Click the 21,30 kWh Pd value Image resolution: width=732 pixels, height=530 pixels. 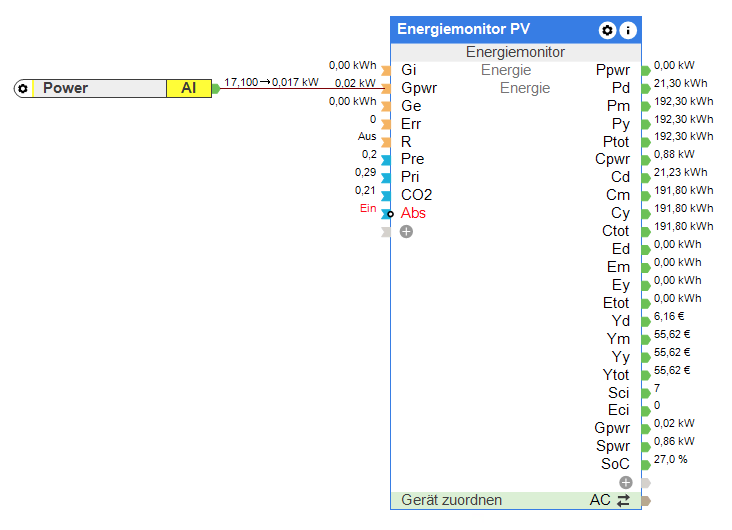[680, 84]
